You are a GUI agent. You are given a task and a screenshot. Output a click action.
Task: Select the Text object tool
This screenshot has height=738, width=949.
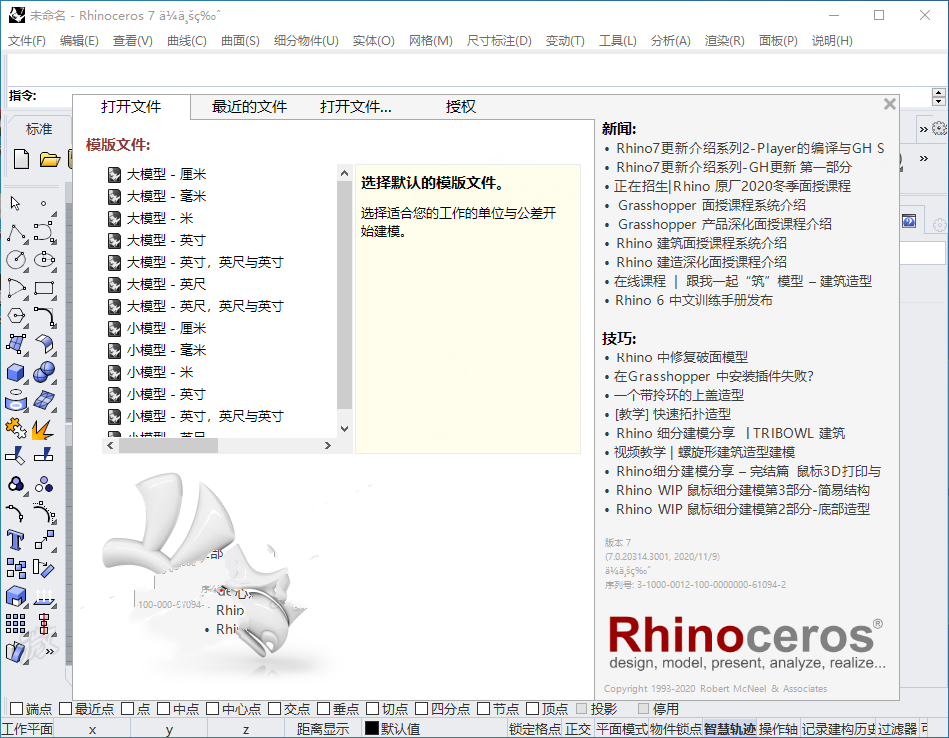coord(16,540)
